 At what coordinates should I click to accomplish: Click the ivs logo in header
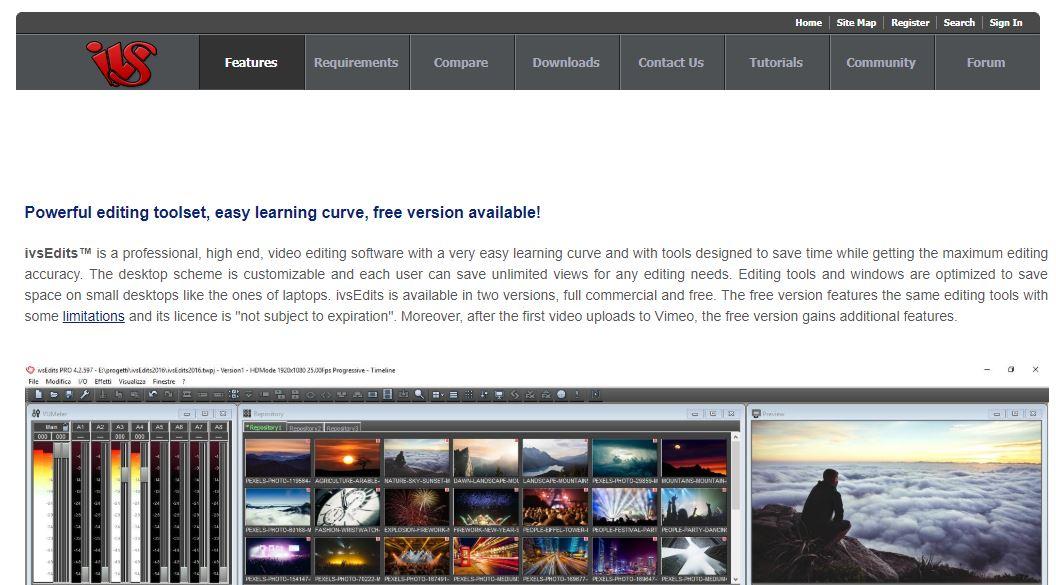pos(121,63)
